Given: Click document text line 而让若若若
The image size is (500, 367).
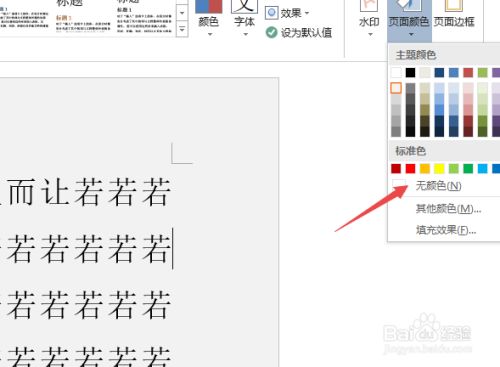Looking at the screenshot, I should 89,192.
